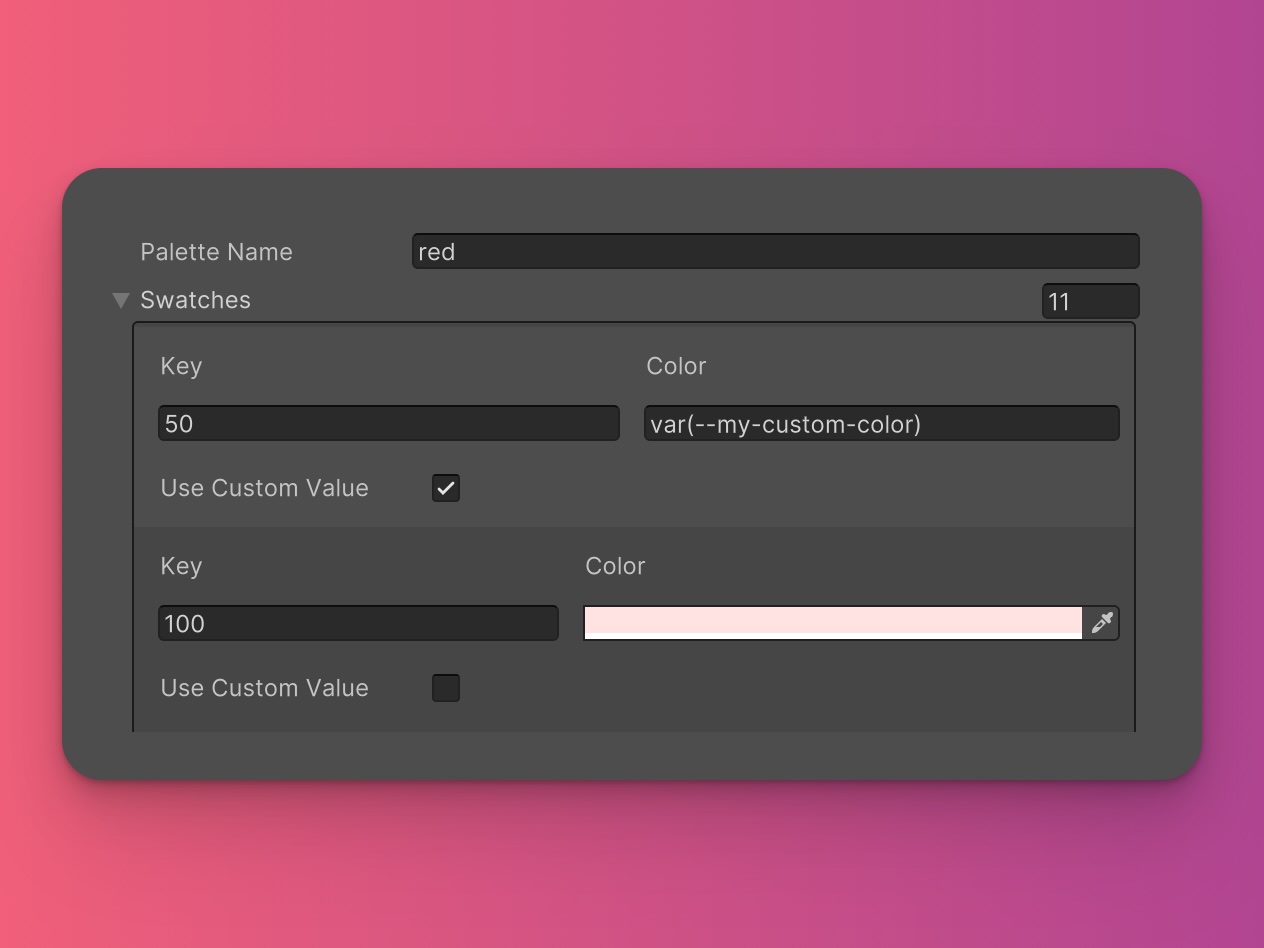This screenshot has height=948, width=1264.
Task: Uncheck Use Custom Value for key 50
Action: 446,488
